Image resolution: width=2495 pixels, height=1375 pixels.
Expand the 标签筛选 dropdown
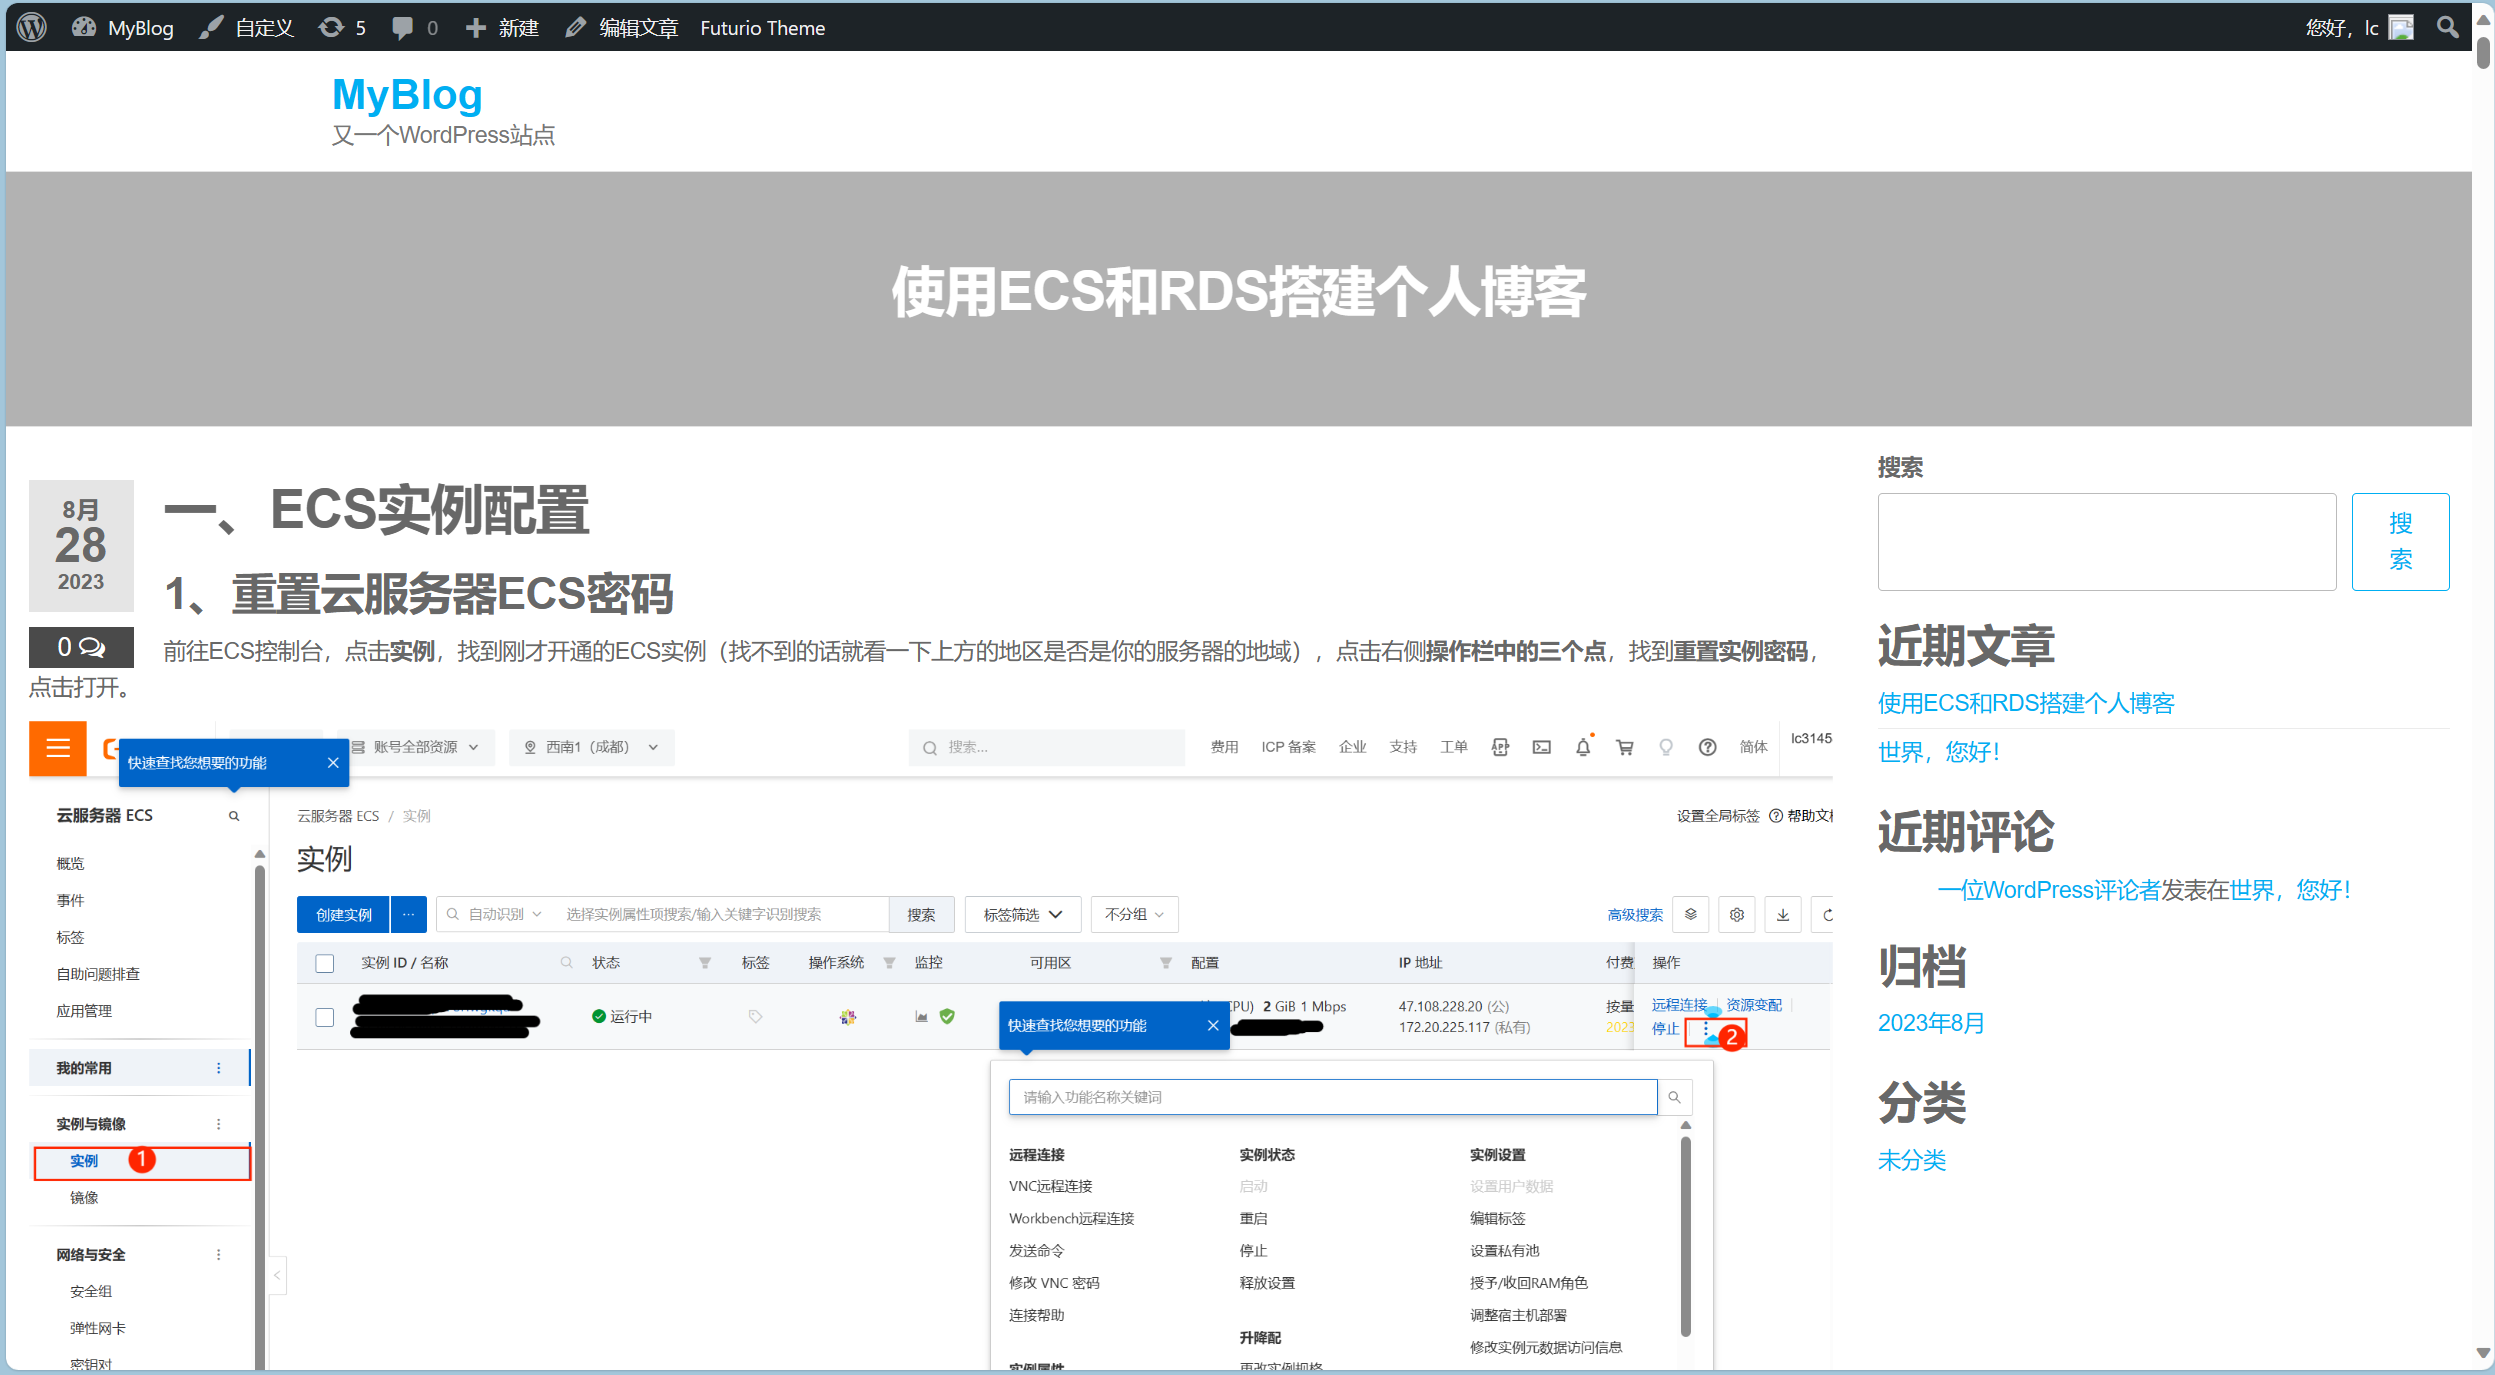[1022, 915]
